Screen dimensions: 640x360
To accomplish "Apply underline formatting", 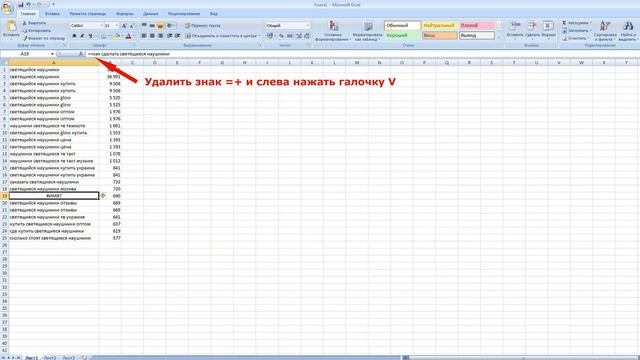I will tap(90, 36).
